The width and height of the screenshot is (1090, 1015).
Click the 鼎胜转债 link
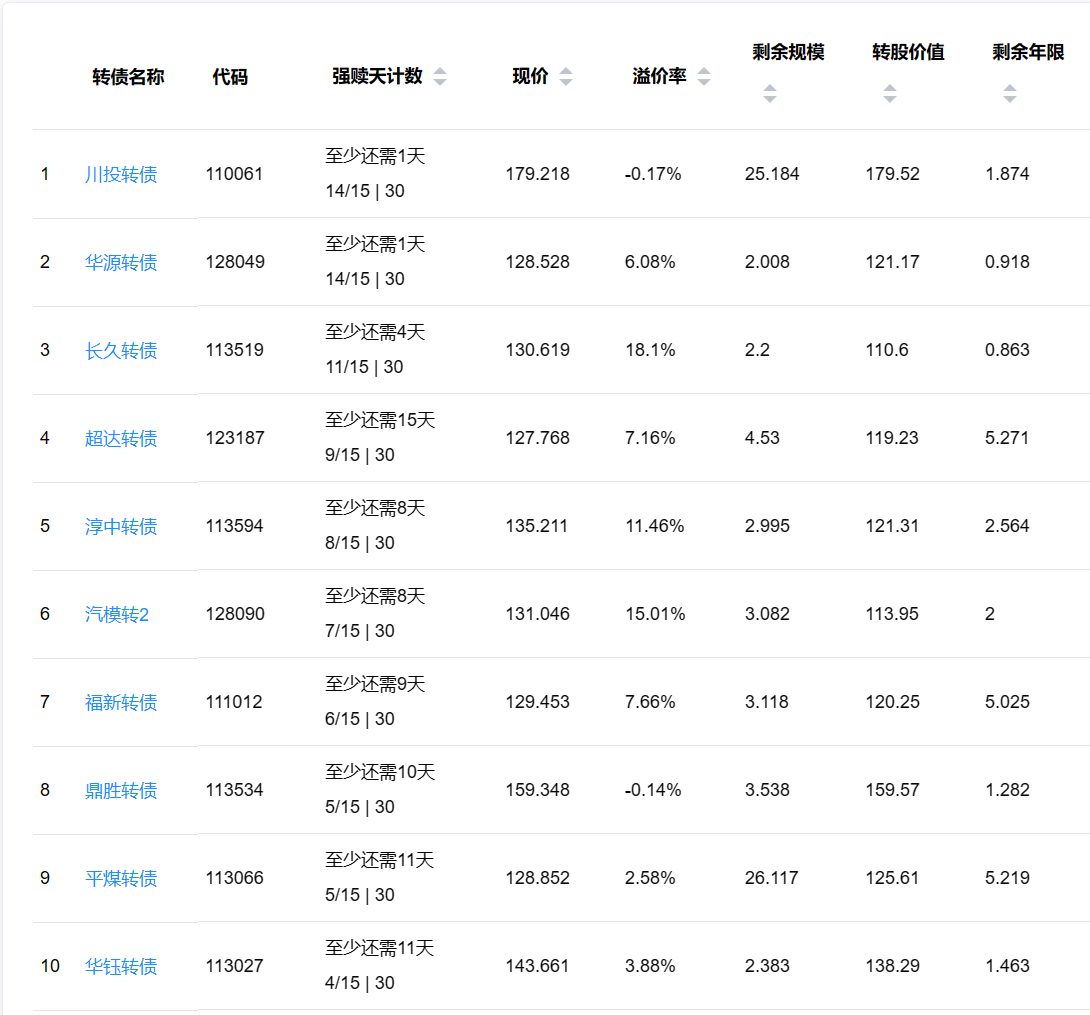pyautogui.click(x=121, y=791)
